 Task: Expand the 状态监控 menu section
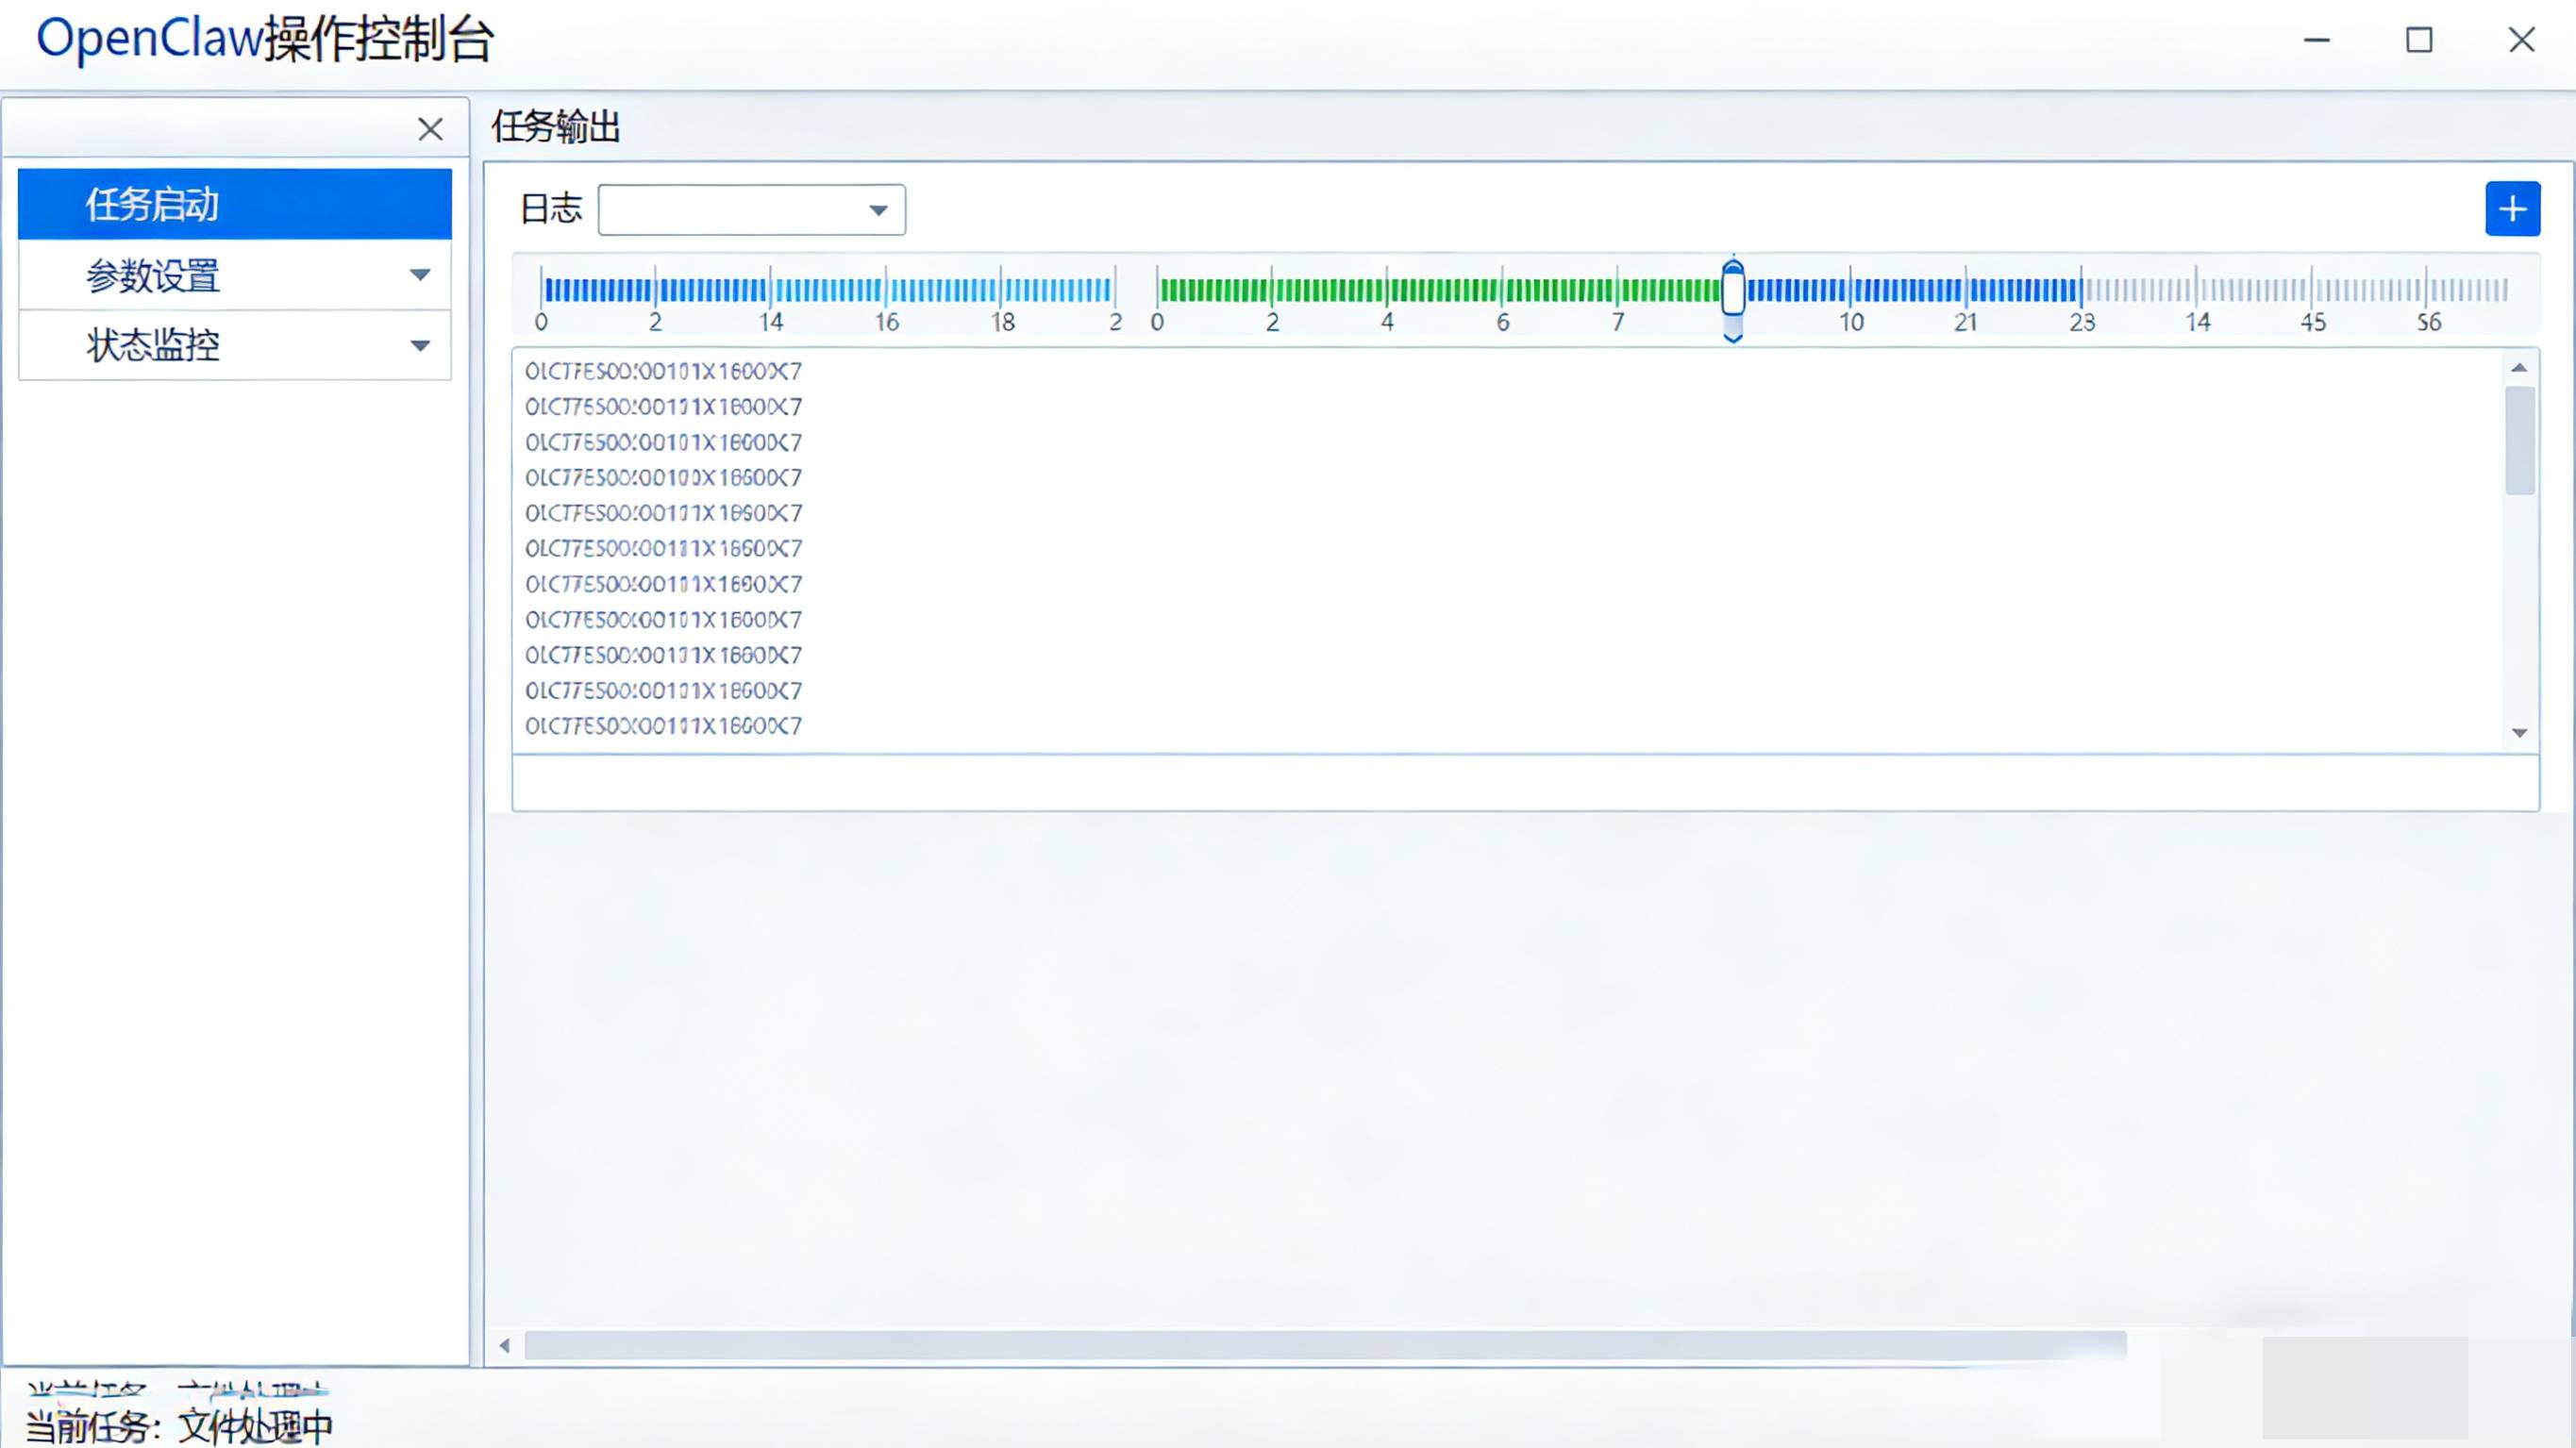click(x=420, y=346)
